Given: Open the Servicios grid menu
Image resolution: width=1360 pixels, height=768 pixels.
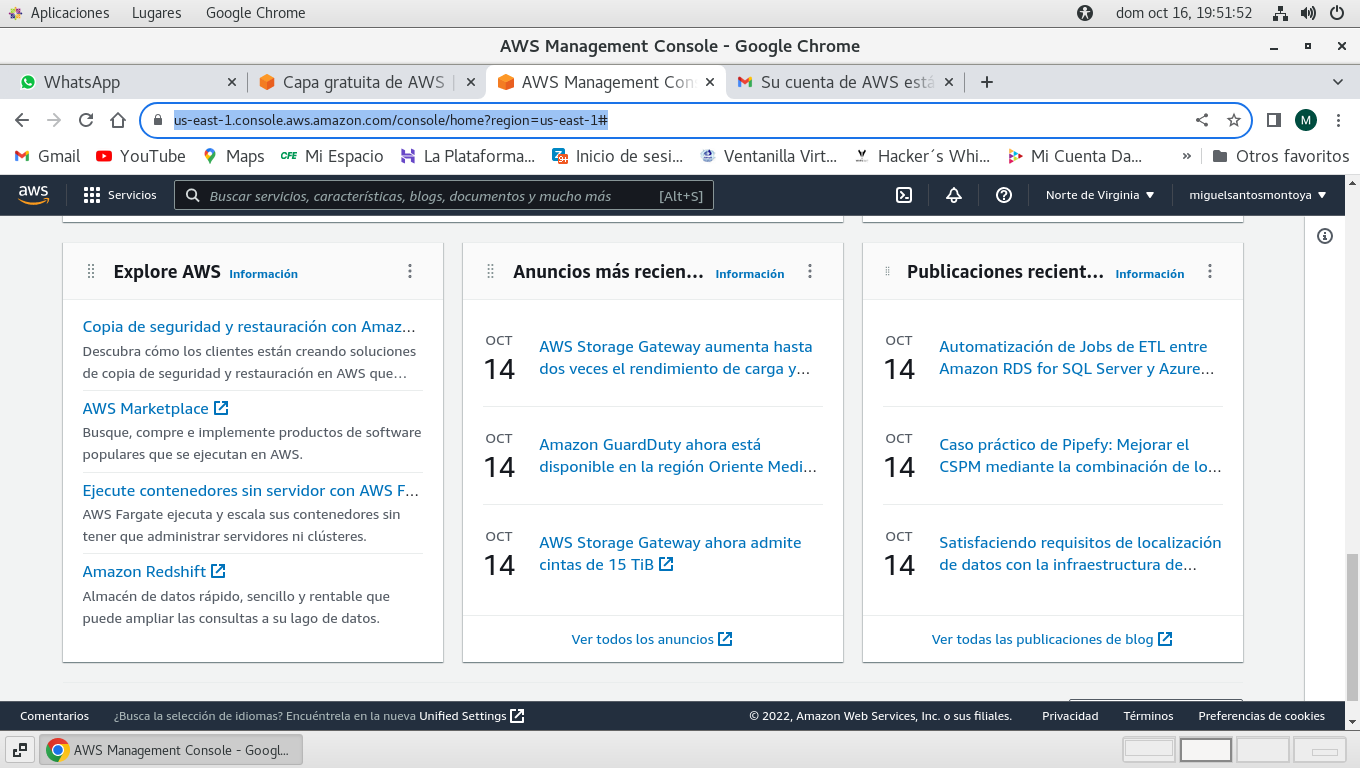Looking at the screenshot, I should (120, 195).
